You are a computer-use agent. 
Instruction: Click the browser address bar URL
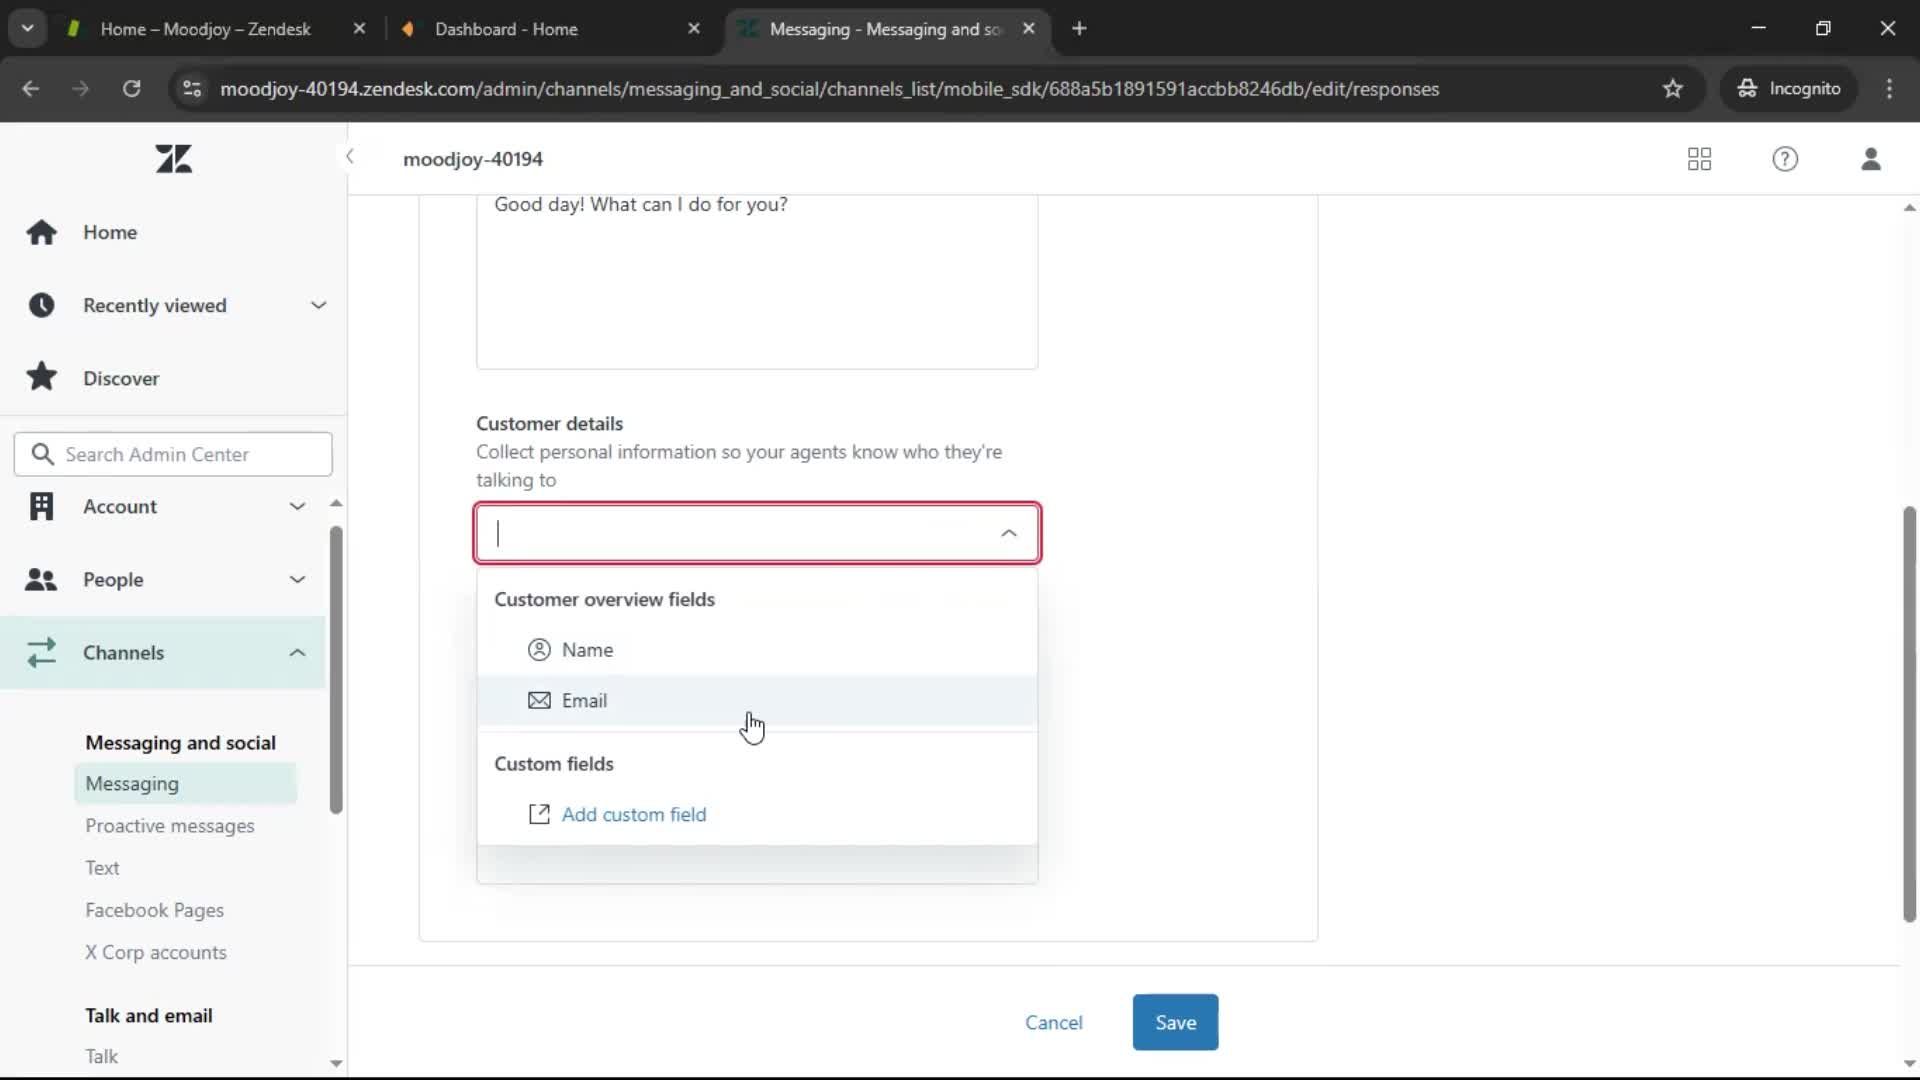coord(830,89)
